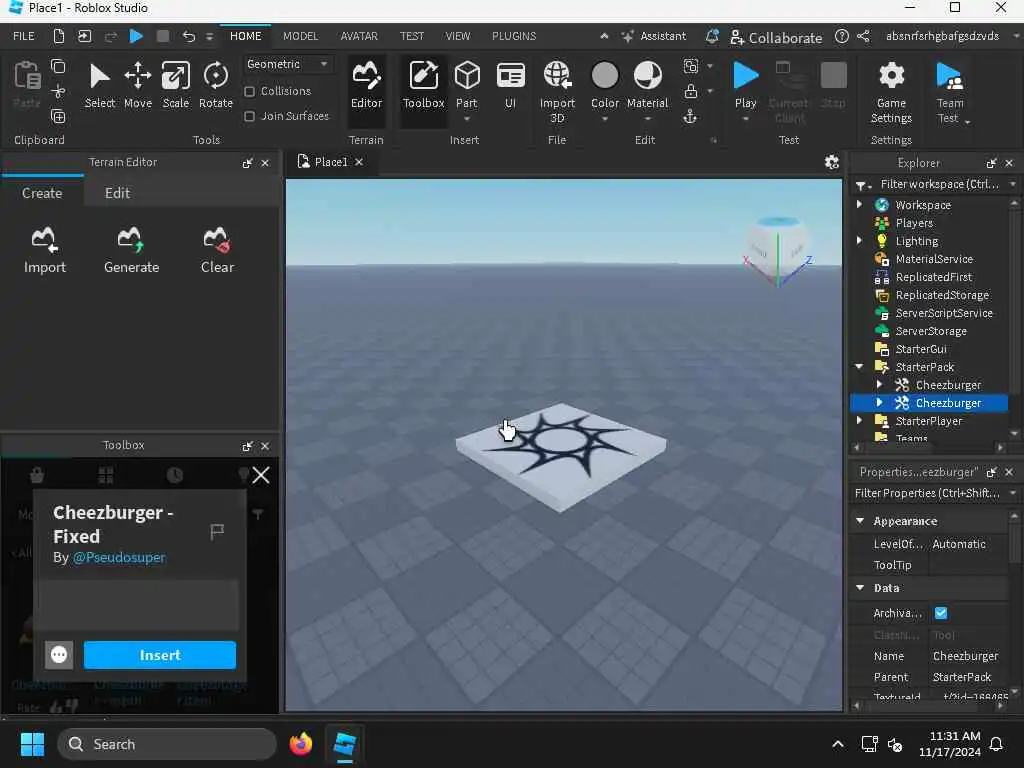The image size is (1024, 768).
Task: Switch to the TEST tab
Action: tap(411, 36)
